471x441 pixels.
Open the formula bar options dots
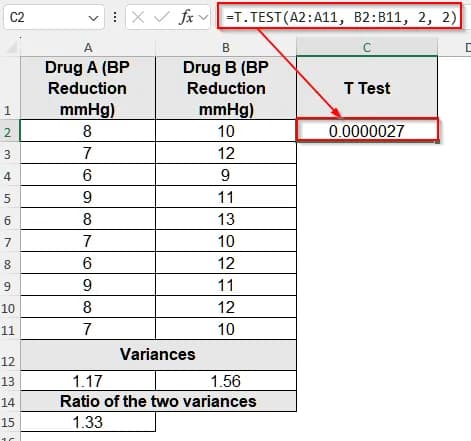[x=115, y=17]
